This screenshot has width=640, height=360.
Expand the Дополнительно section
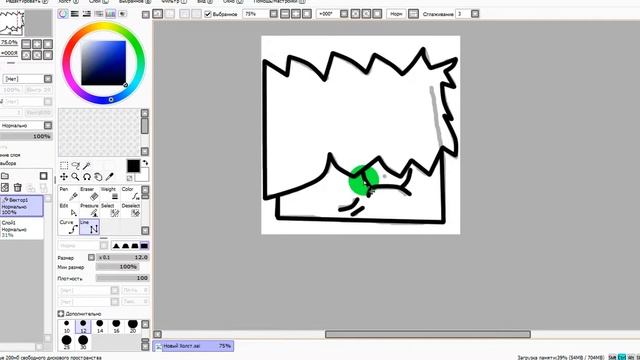pyautogui.click(x=61, y=313)
